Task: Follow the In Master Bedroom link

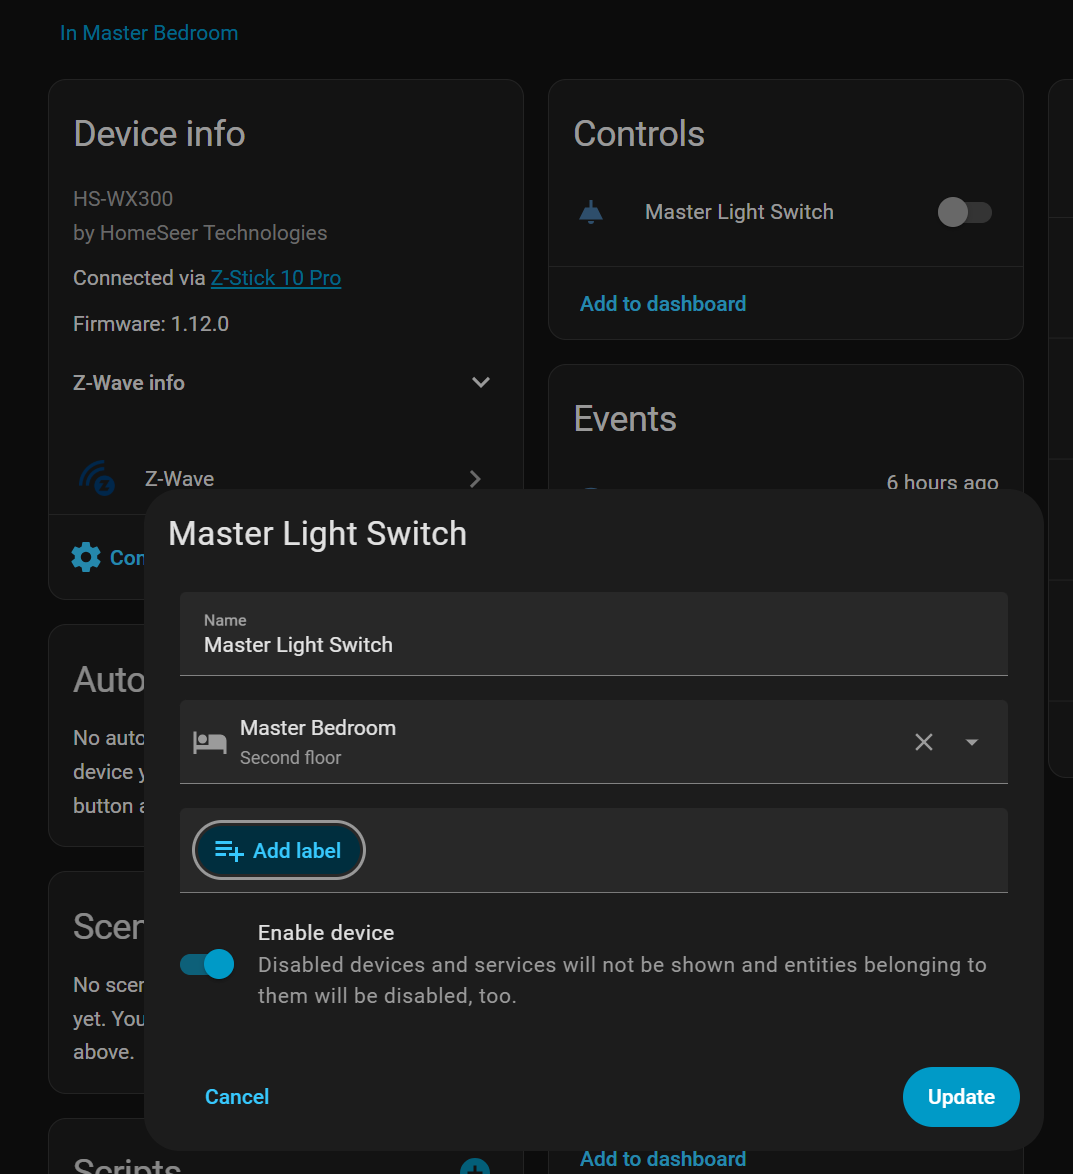Action: (149, 33)
